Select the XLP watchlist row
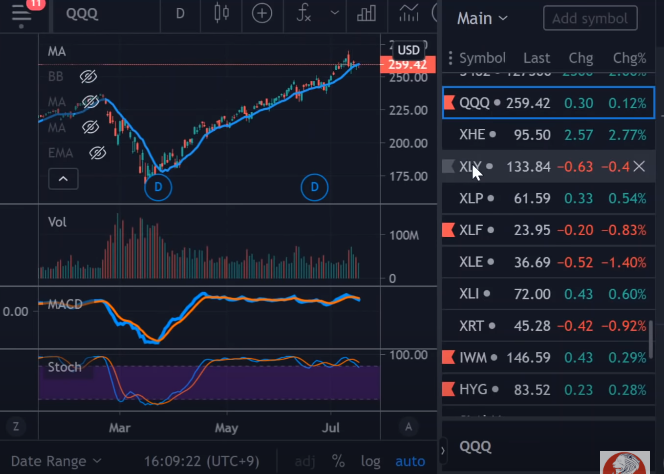 (548, 198)
